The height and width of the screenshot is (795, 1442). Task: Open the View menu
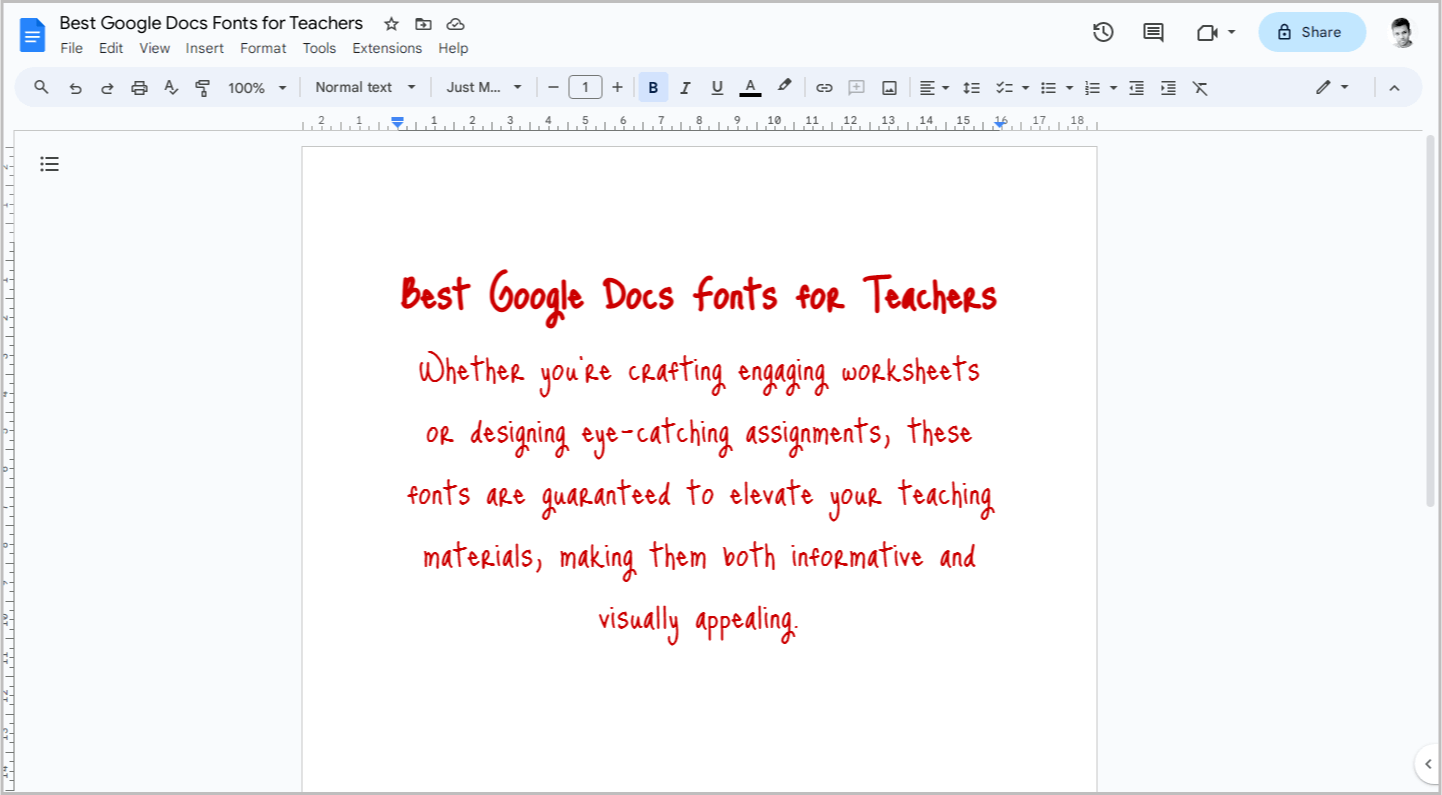pyautogui.click(x=154, y=48)
